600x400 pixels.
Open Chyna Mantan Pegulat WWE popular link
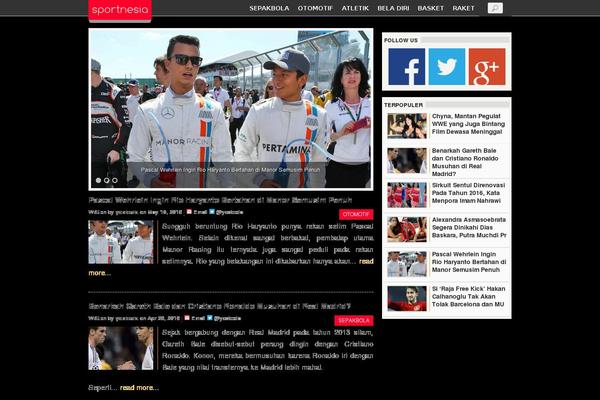point(468,124)
